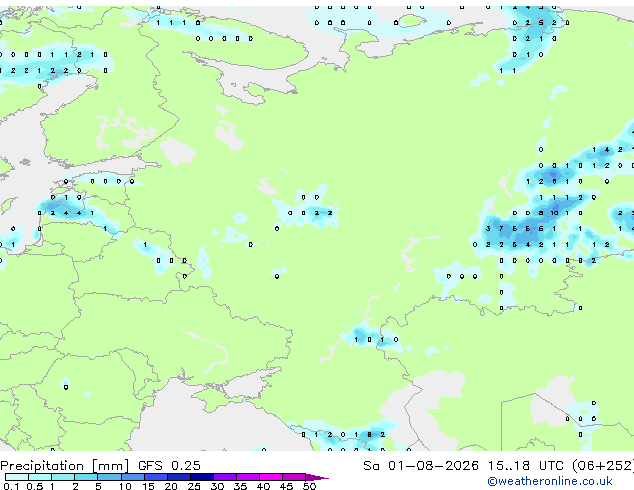Click the 20 to 25 mm legend swatch
Image resolution: width=634 pixels, height=490 pixels.
[178, 477]
